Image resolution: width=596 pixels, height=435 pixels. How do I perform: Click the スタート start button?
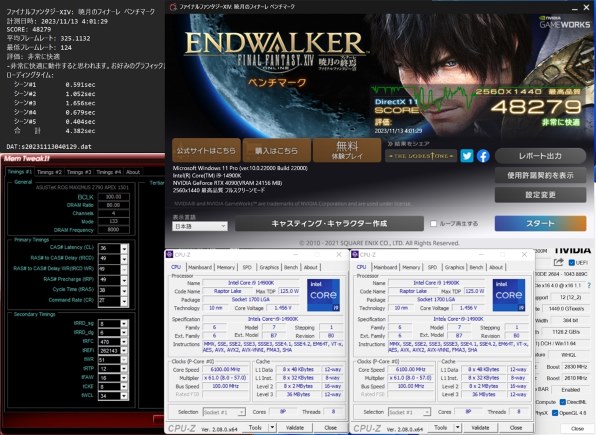coord(540,224)
